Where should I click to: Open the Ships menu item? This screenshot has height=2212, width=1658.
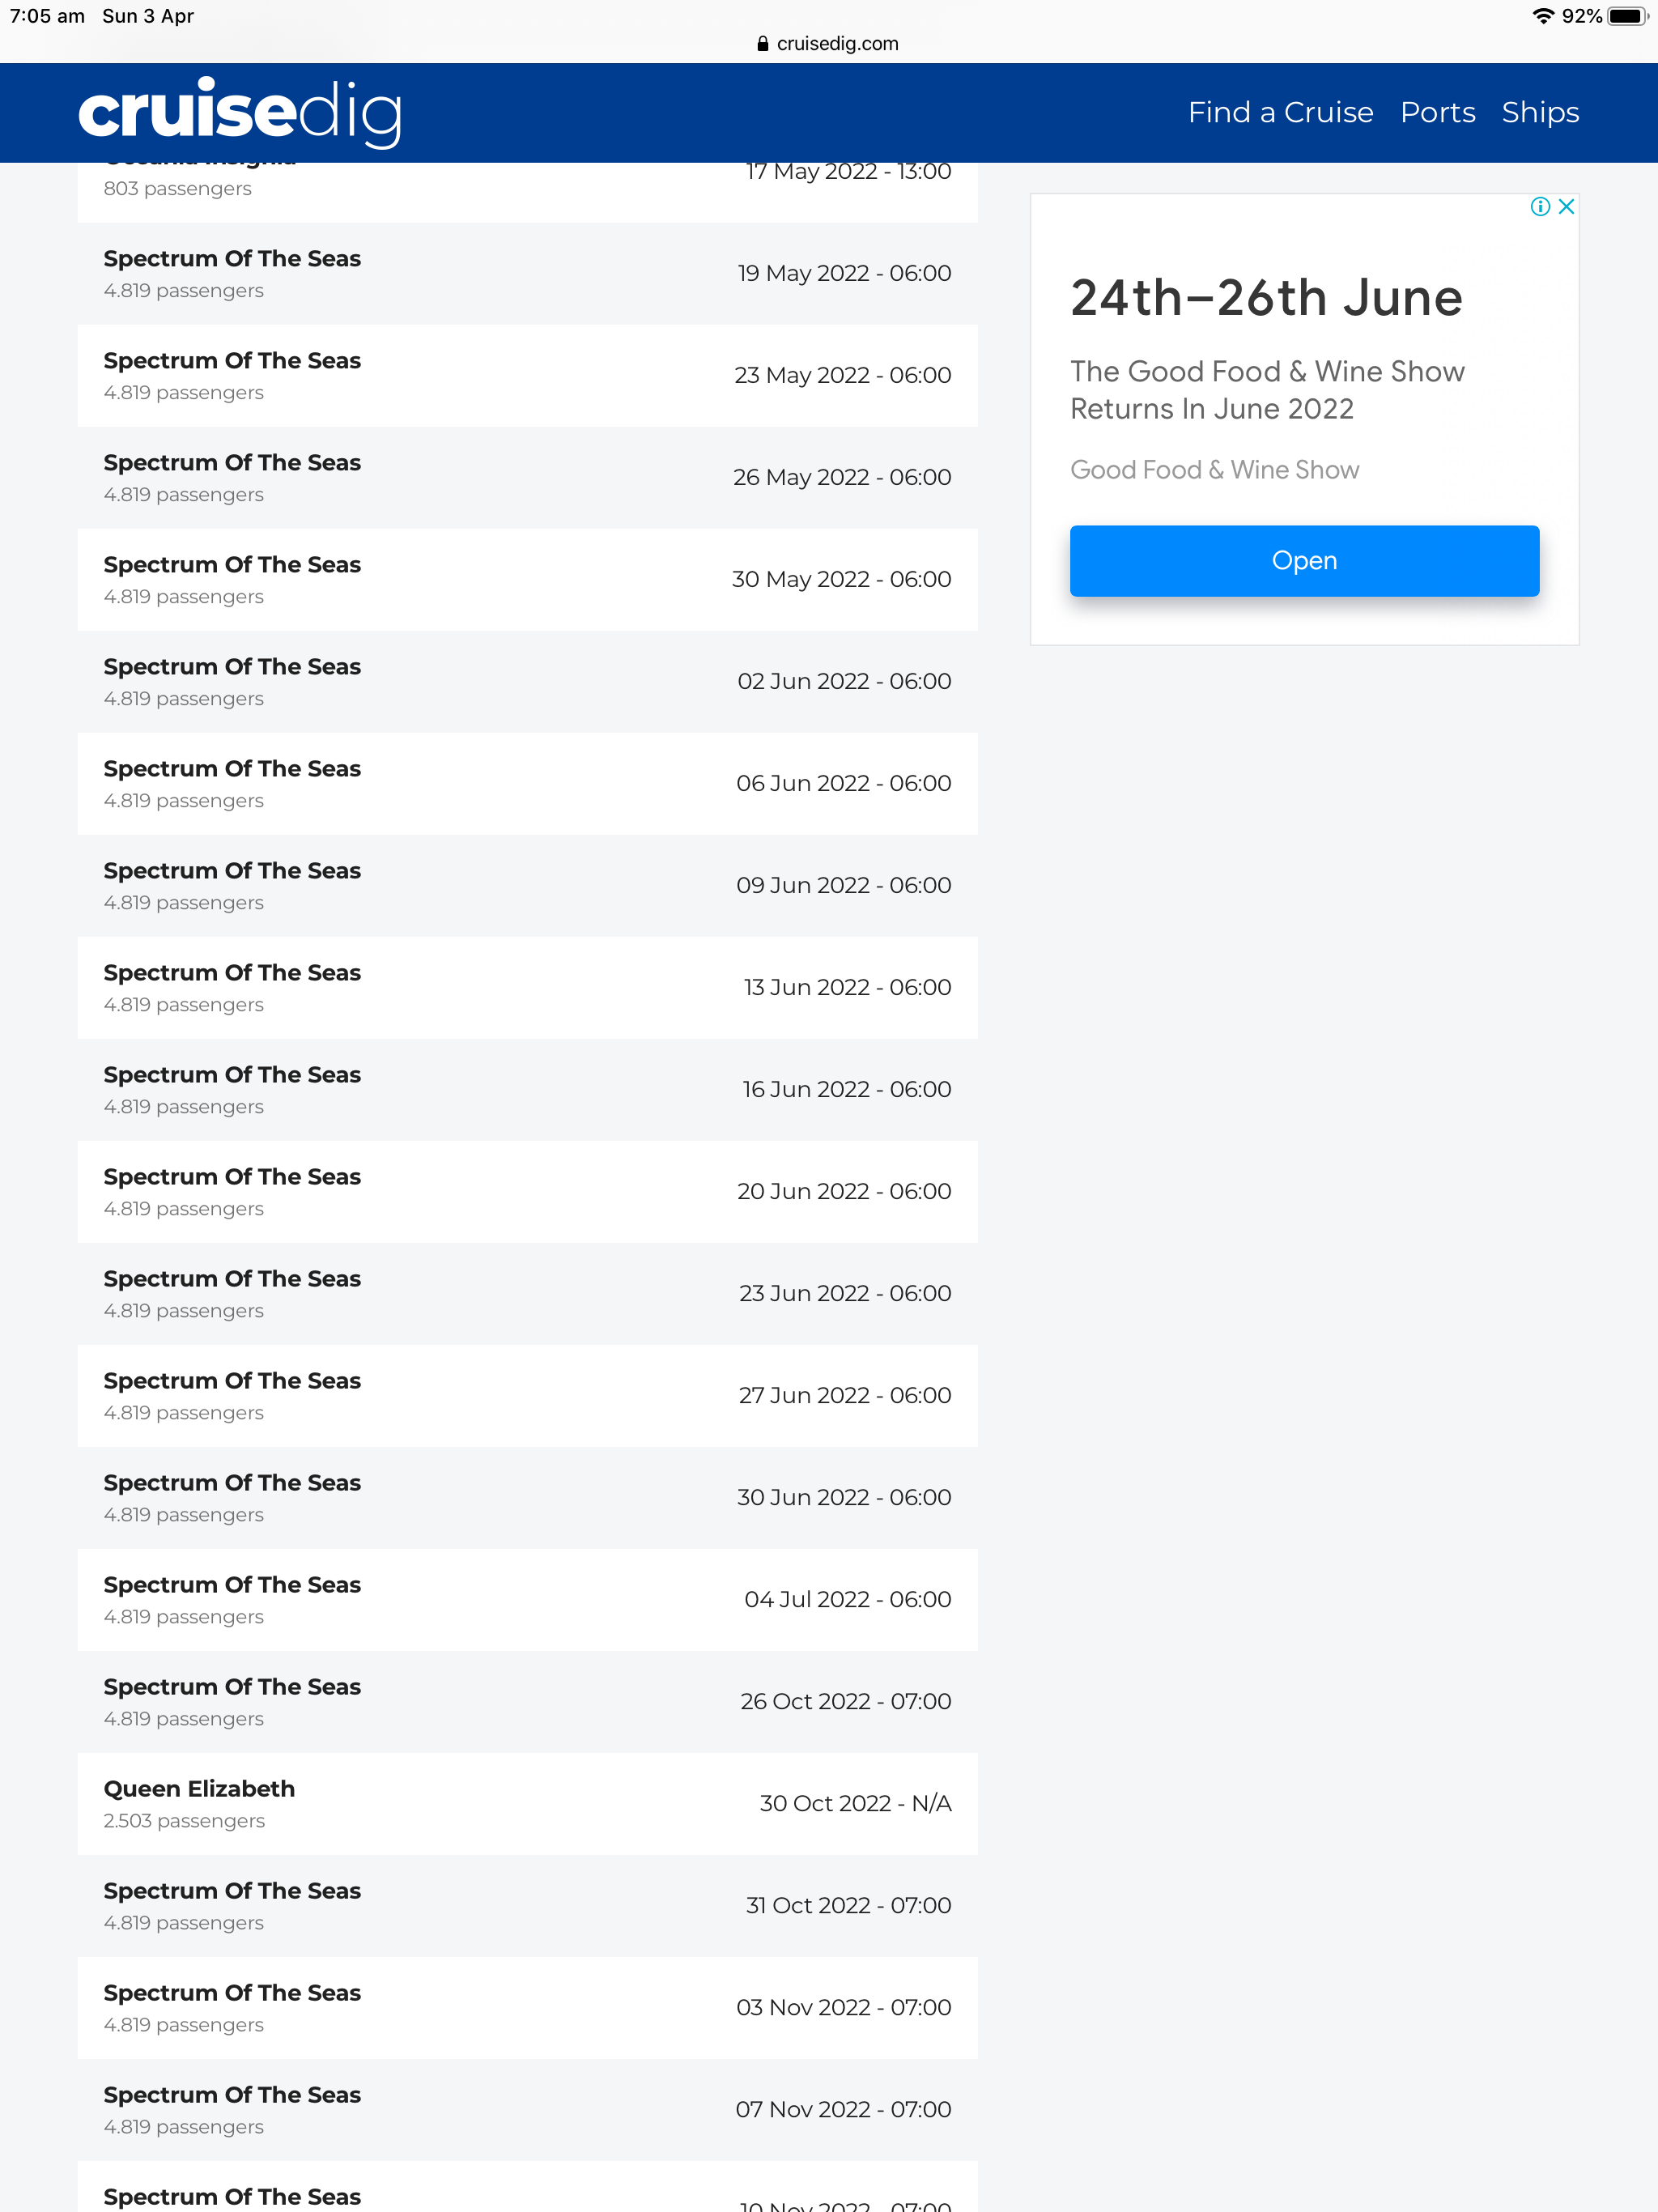click(1540, 112)
